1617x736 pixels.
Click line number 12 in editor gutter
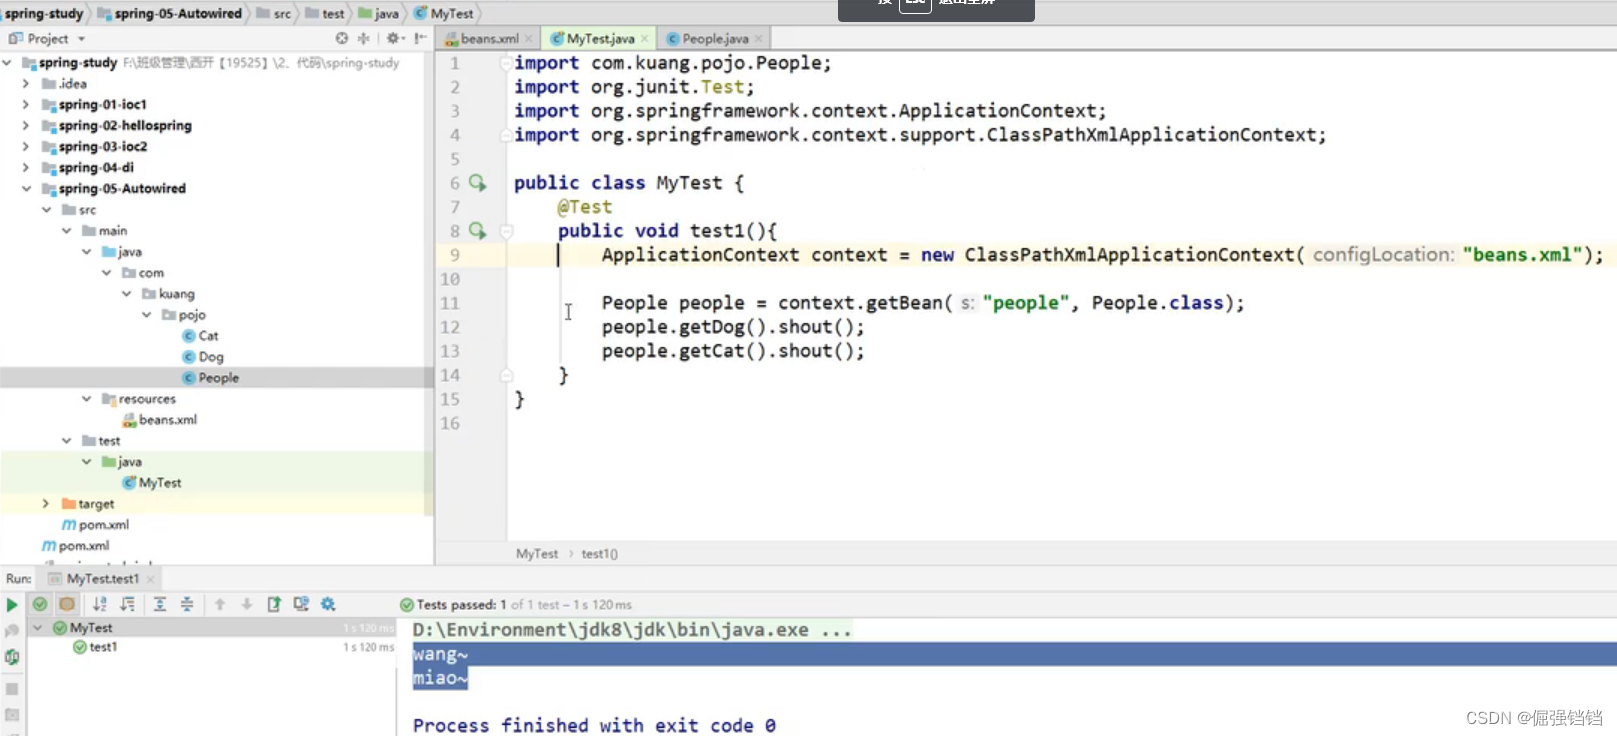click(450, 327)
